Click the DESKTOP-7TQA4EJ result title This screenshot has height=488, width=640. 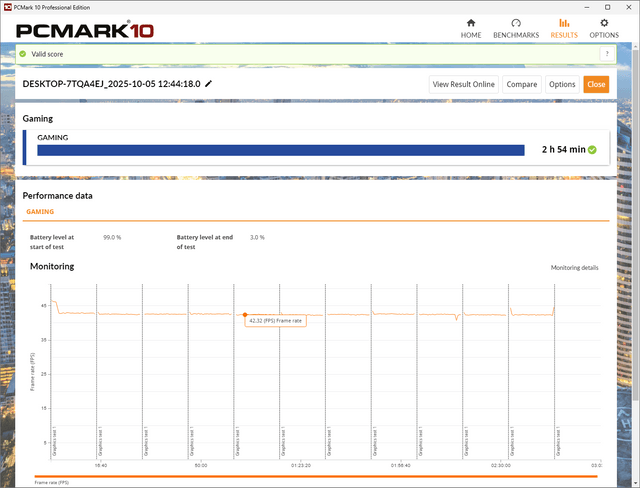pos(111,84)
